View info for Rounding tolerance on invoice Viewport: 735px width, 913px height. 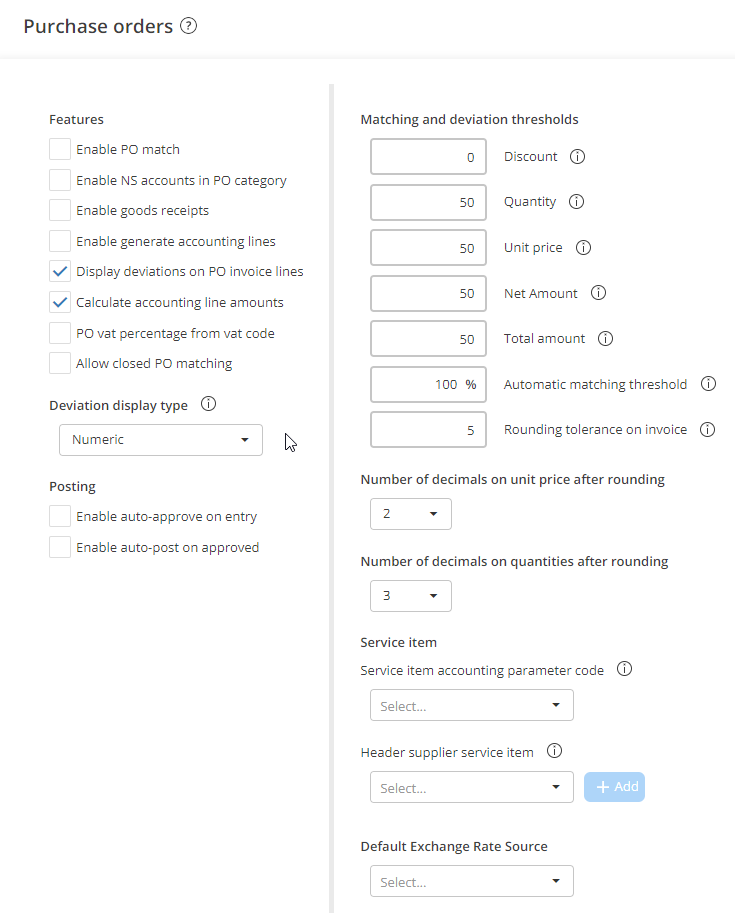pyautogui.click(x=709, y=429)
